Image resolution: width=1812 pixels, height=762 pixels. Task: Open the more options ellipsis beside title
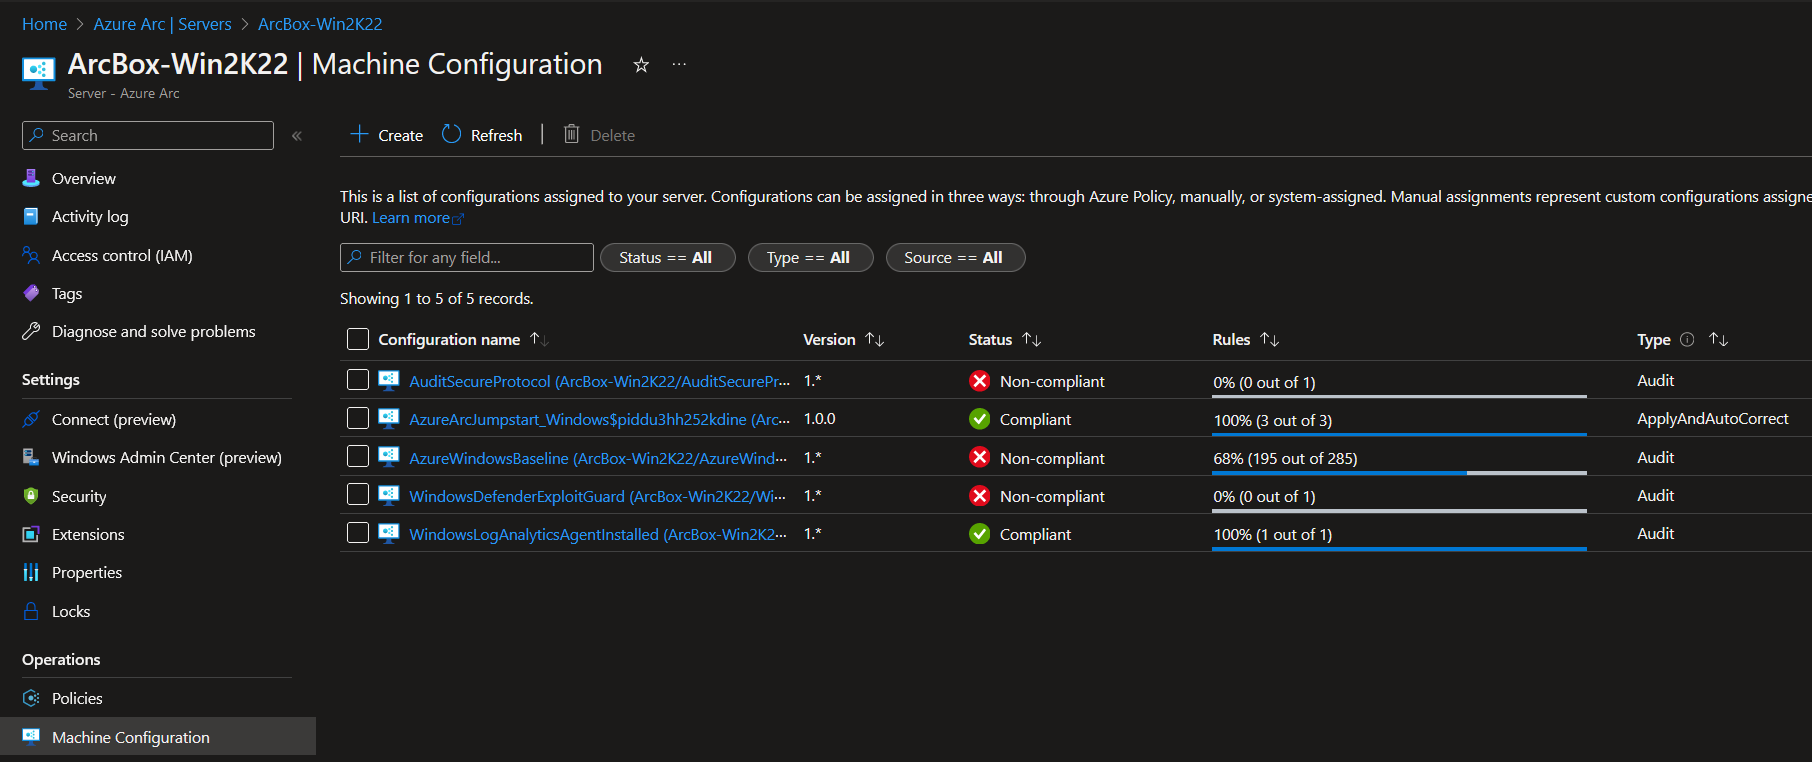coord(679,65)
